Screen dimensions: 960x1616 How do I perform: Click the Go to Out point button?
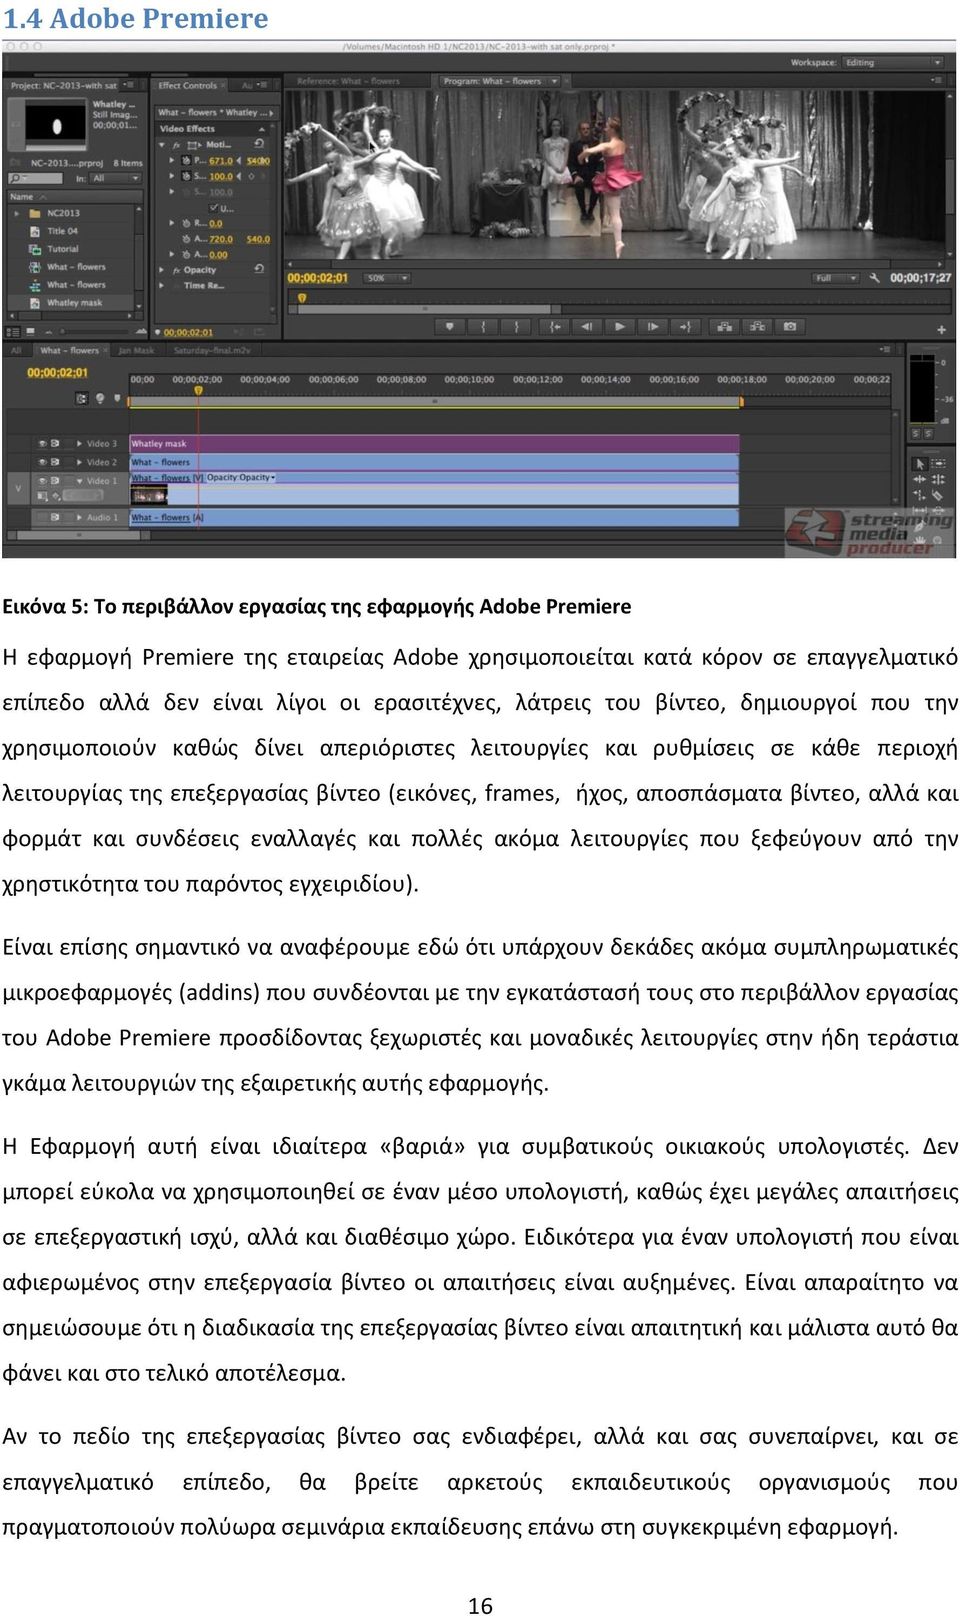coord(686,327)
